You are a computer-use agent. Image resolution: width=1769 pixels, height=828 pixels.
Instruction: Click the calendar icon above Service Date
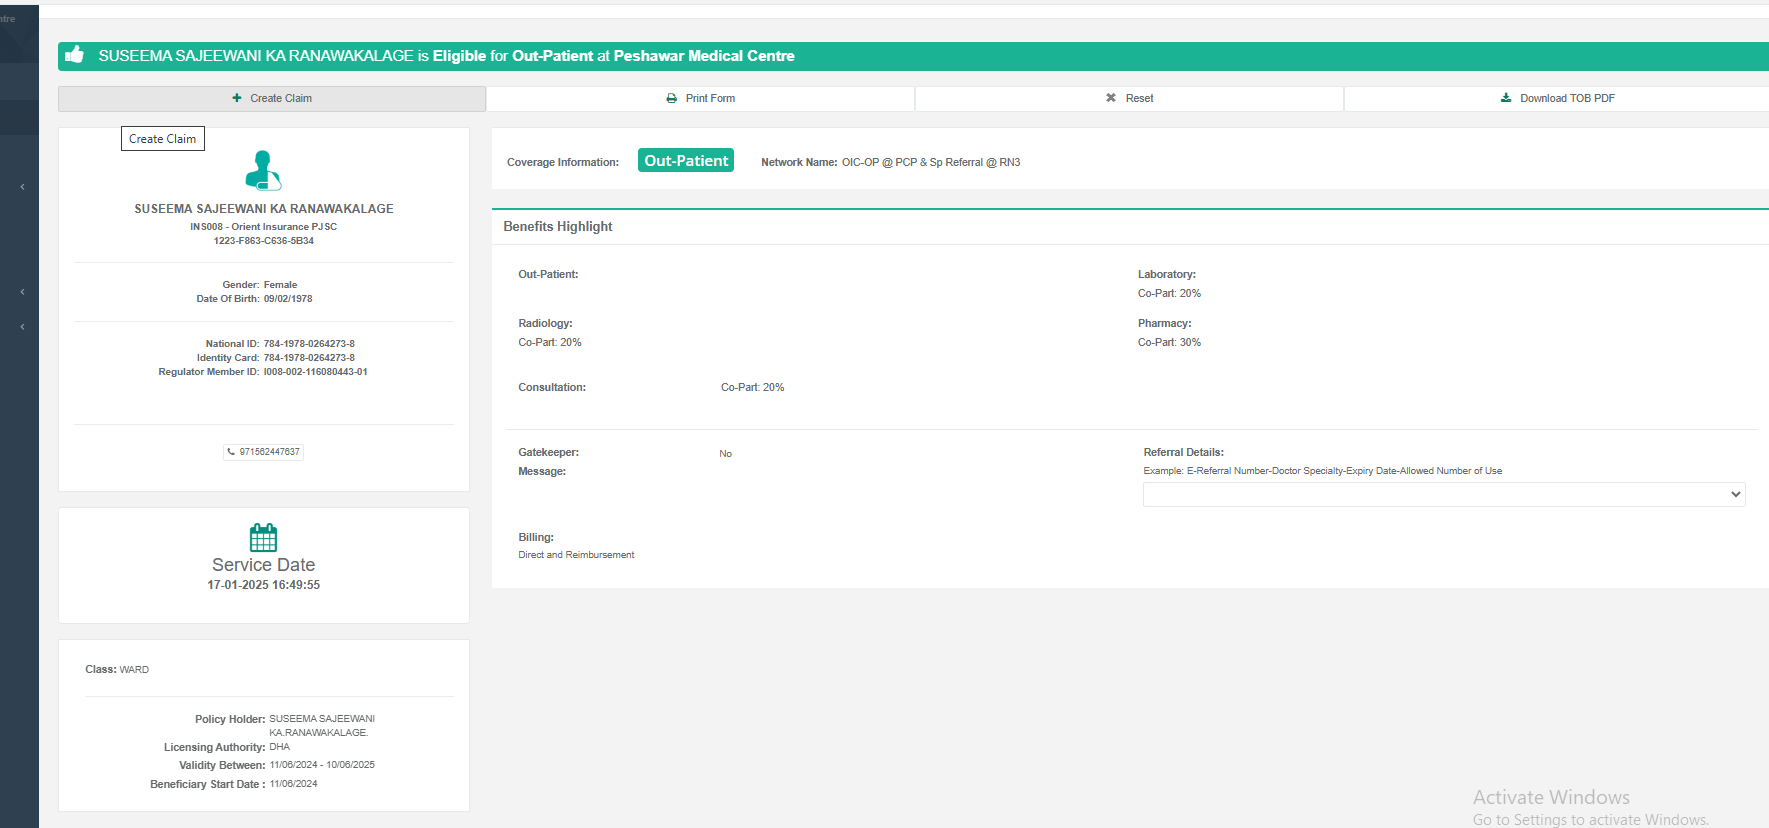point(263,538)
